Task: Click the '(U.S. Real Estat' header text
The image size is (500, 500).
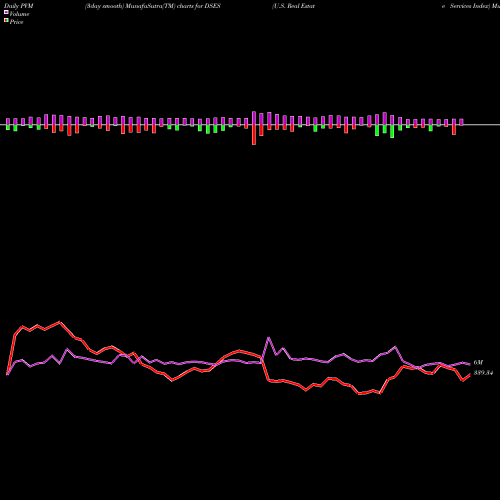Action: pyautogui.click(x=293, y=6)
